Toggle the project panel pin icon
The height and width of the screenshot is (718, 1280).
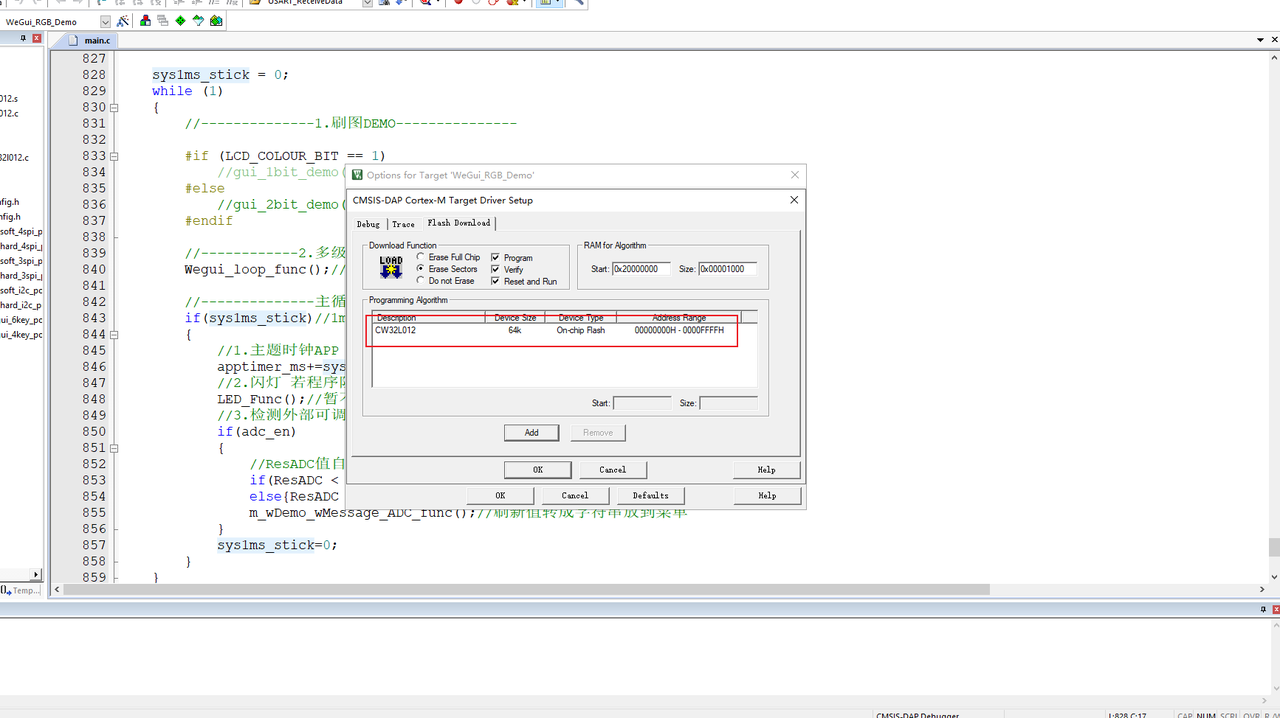pos(24,38)
